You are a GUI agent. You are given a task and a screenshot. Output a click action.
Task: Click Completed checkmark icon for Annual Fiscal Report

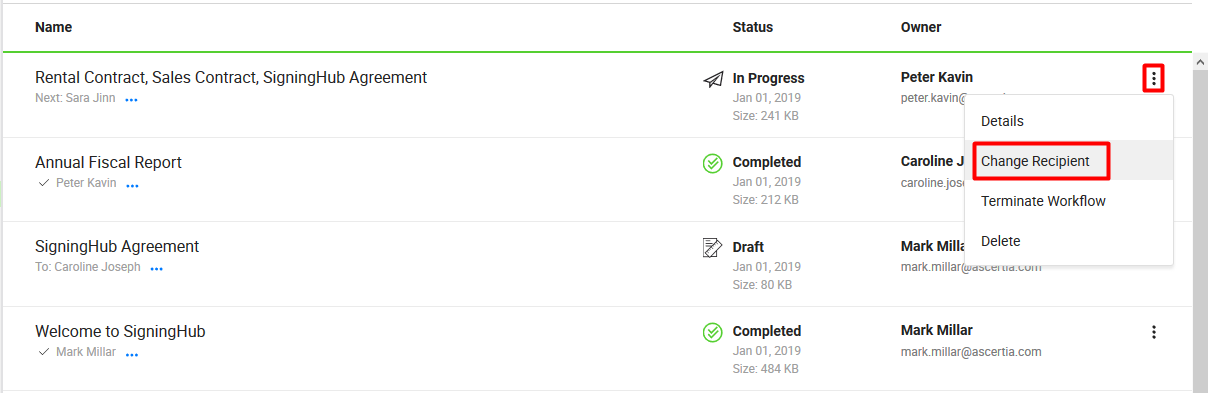point(713,163)
